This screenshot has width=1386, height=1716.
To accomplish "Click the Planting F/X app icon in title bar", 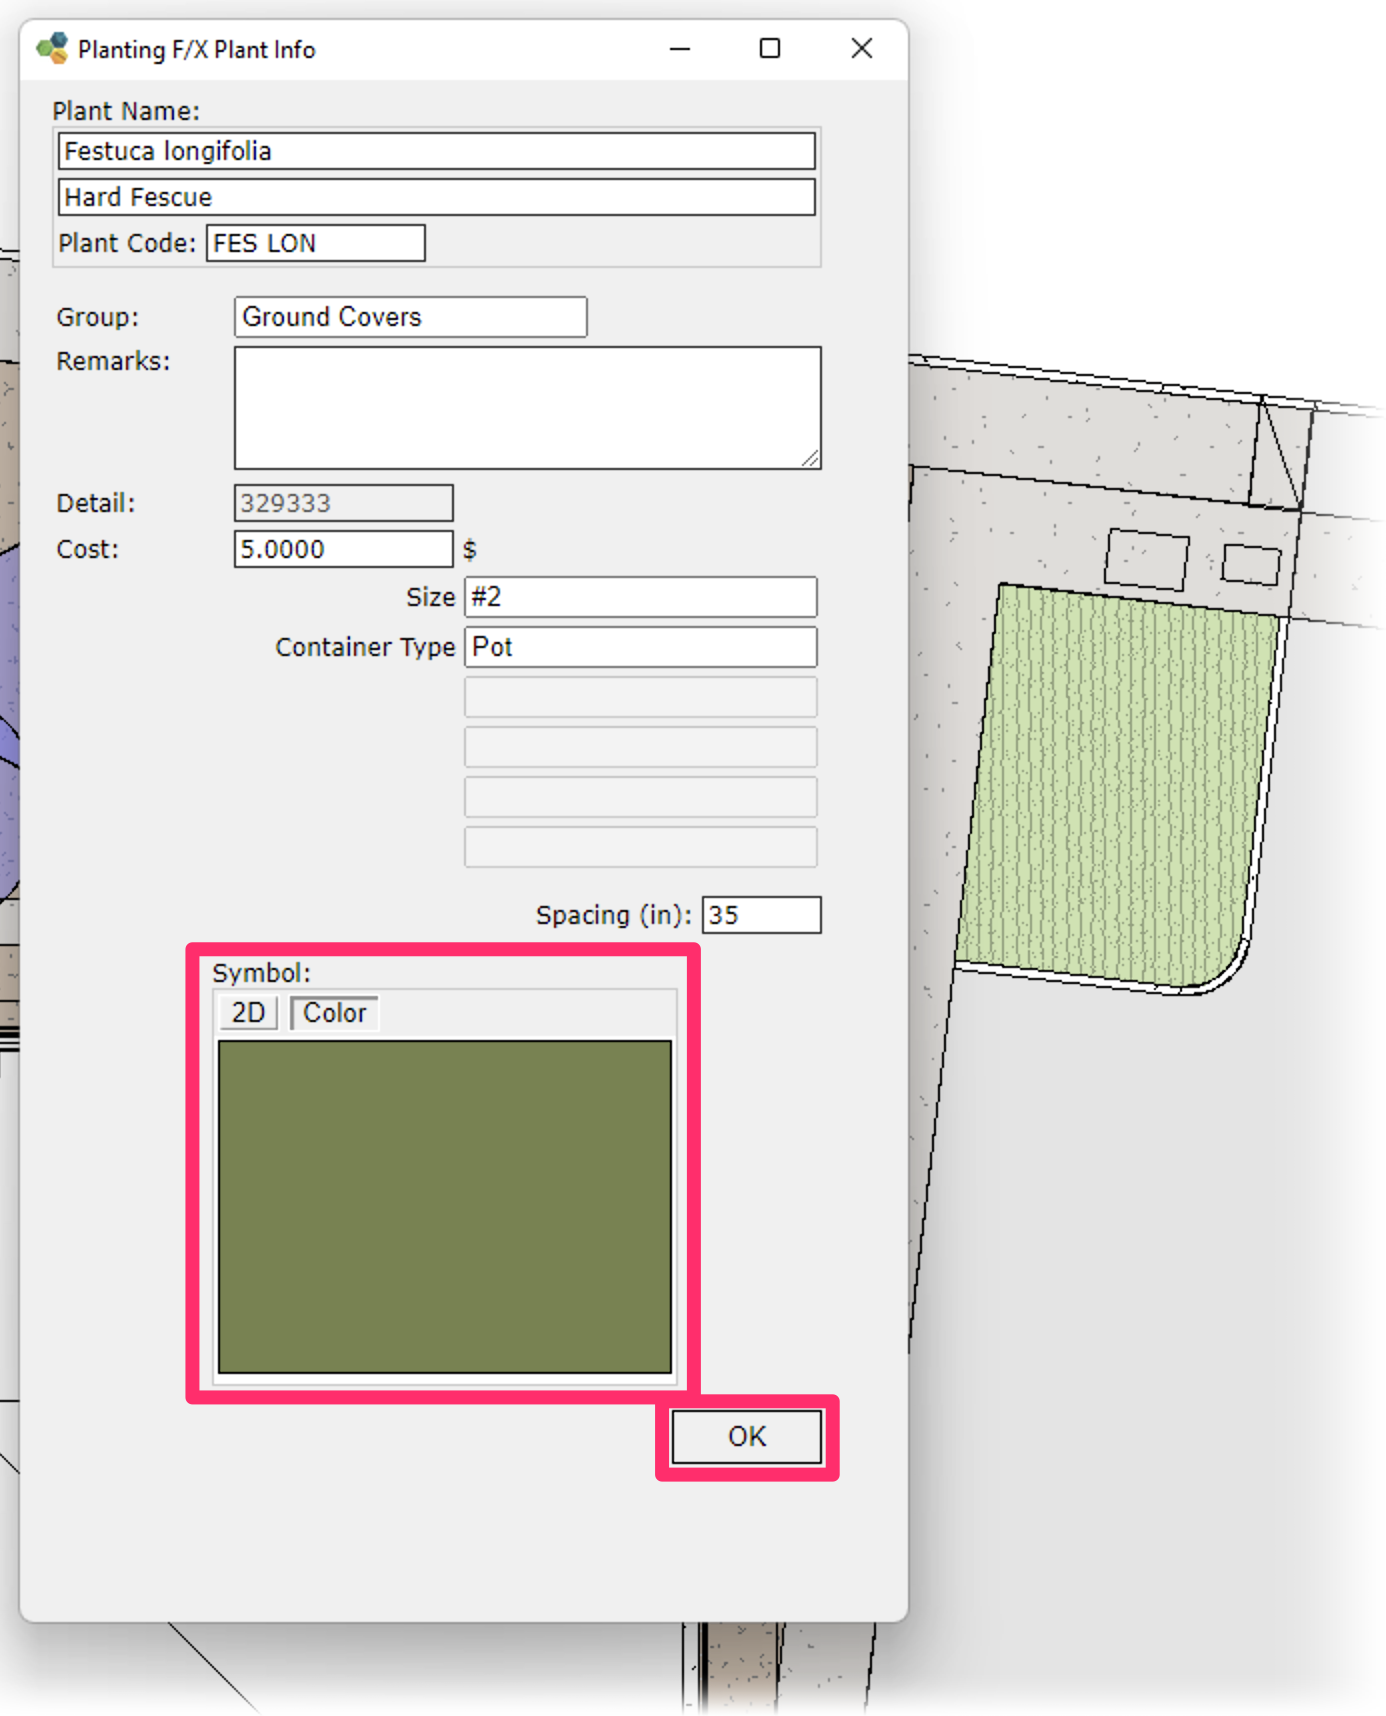I will pyautogui.click(x=52, y=48).
